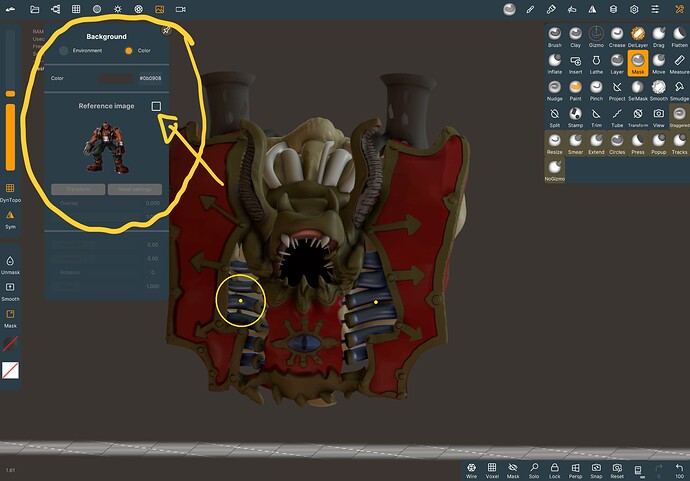Open the Lathe tool
Viewport: 690px width, 481px height.
(x=596, y=64)
